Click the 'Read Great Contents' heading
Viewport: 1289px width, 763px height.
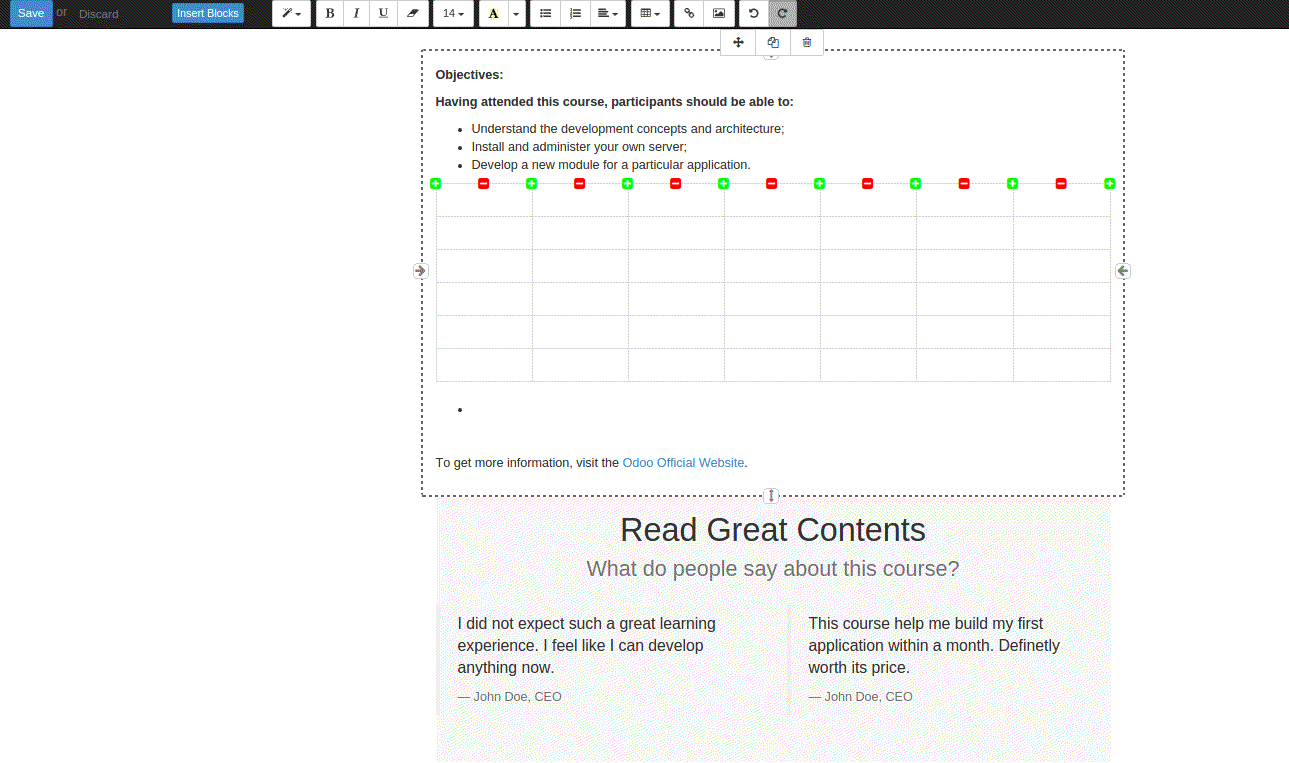point(773,529)
